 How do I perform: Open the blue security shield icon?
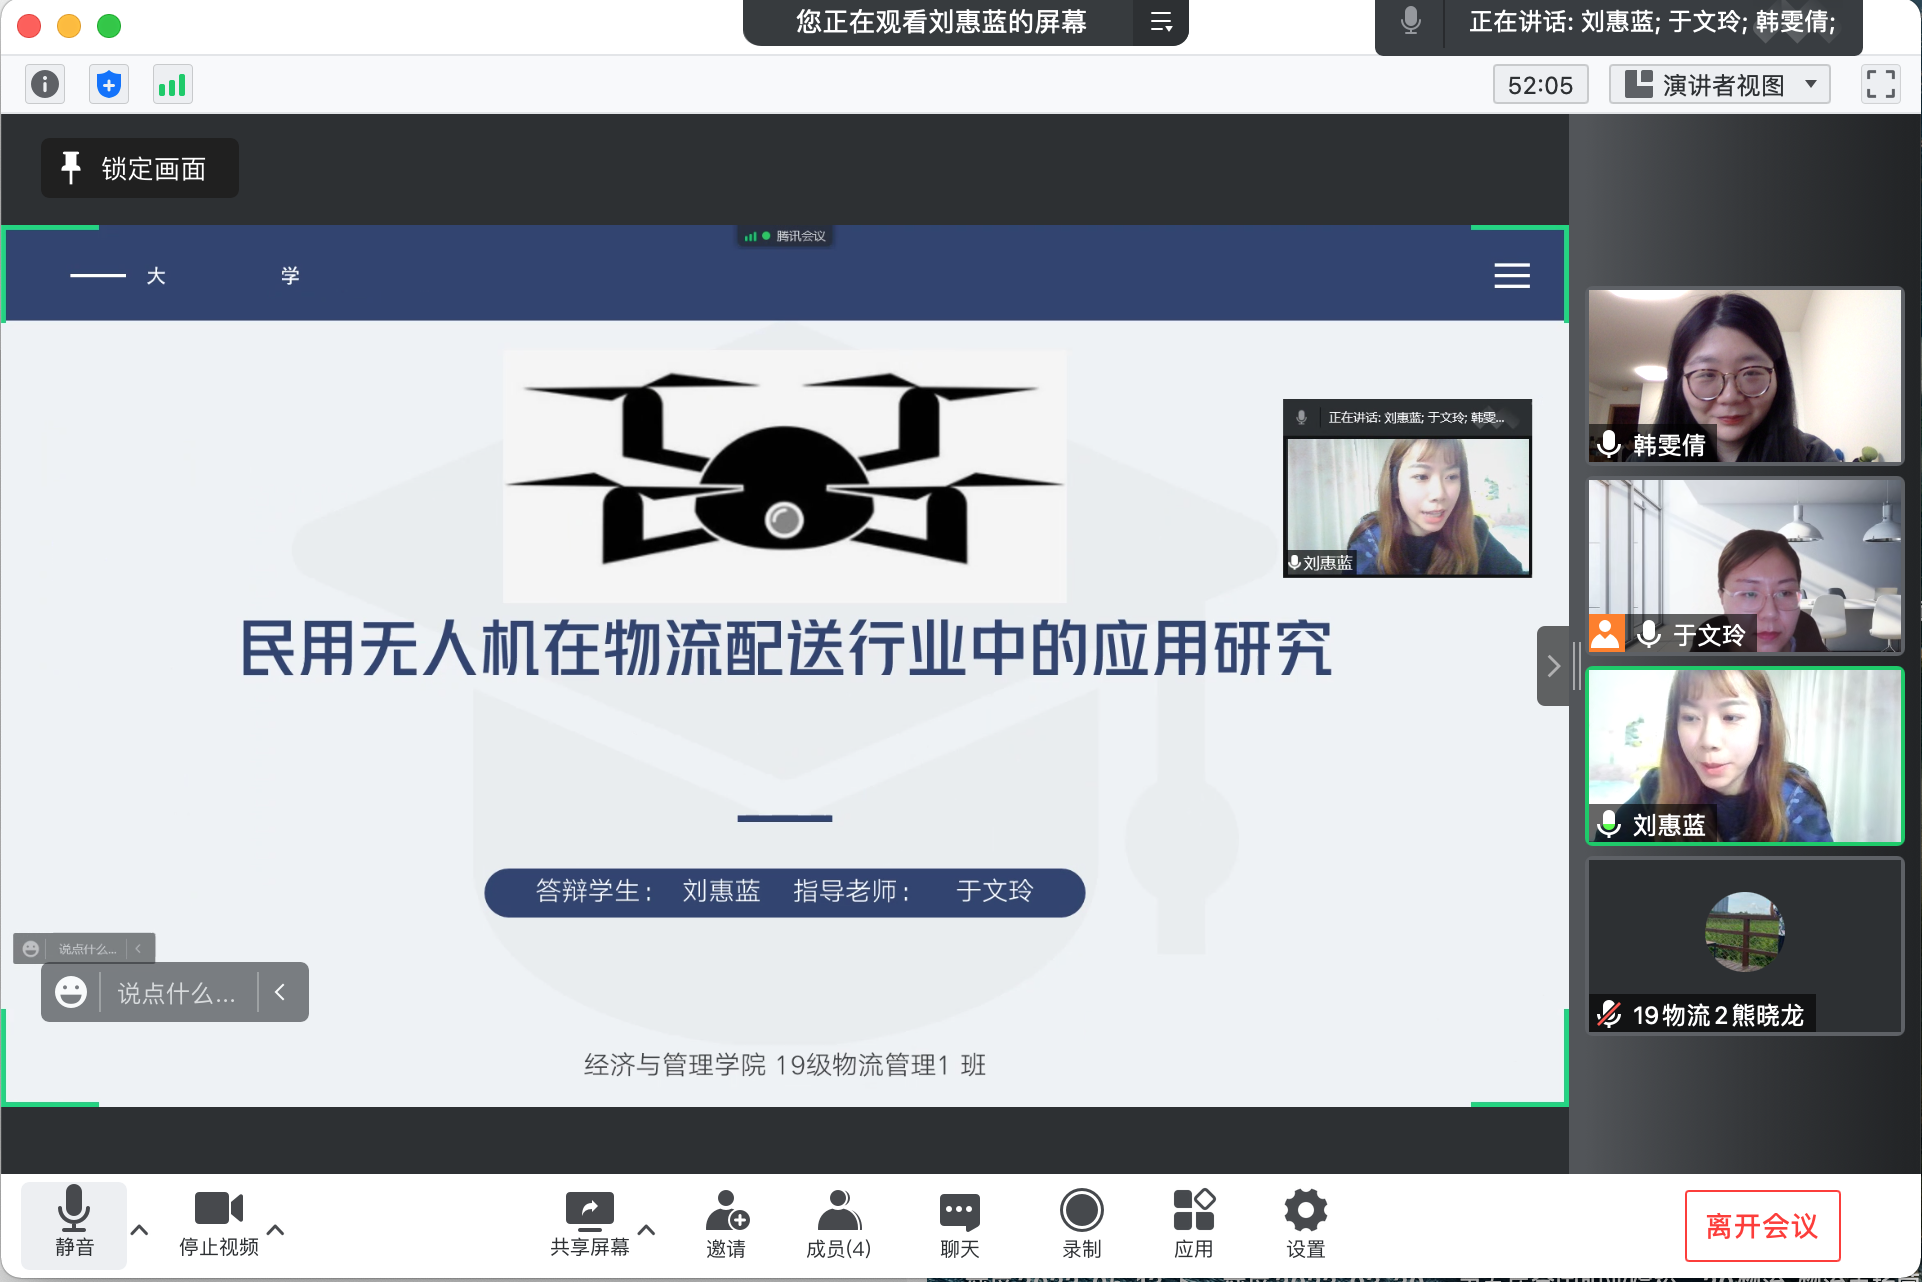click(x=109, y=84)
